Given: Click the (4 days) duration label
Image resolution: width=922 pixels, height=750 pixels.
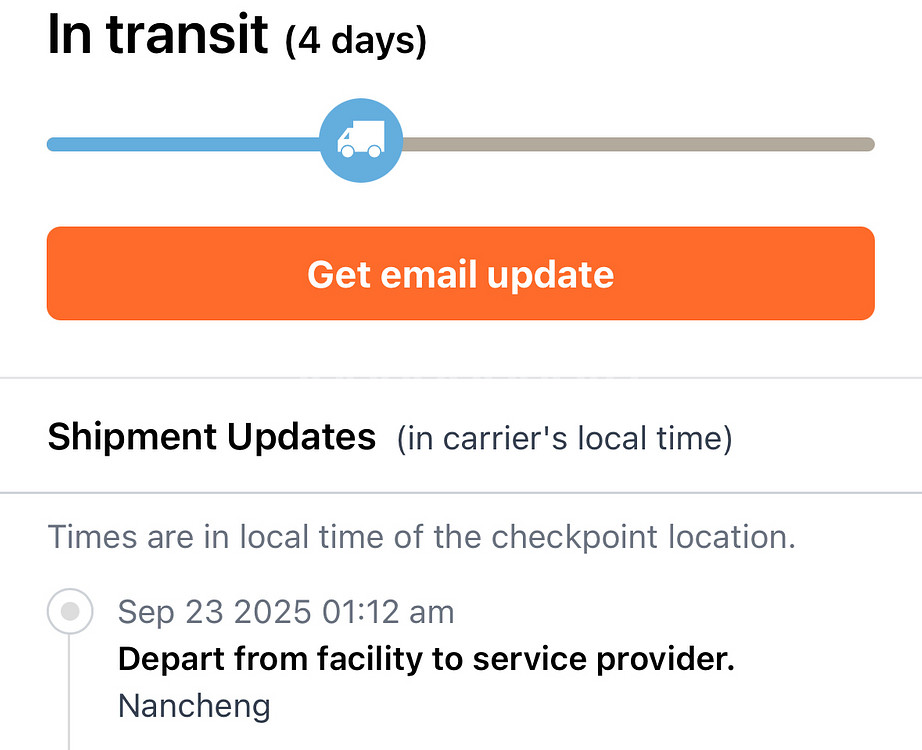Looking at the screenshot, I should (355, 42).
